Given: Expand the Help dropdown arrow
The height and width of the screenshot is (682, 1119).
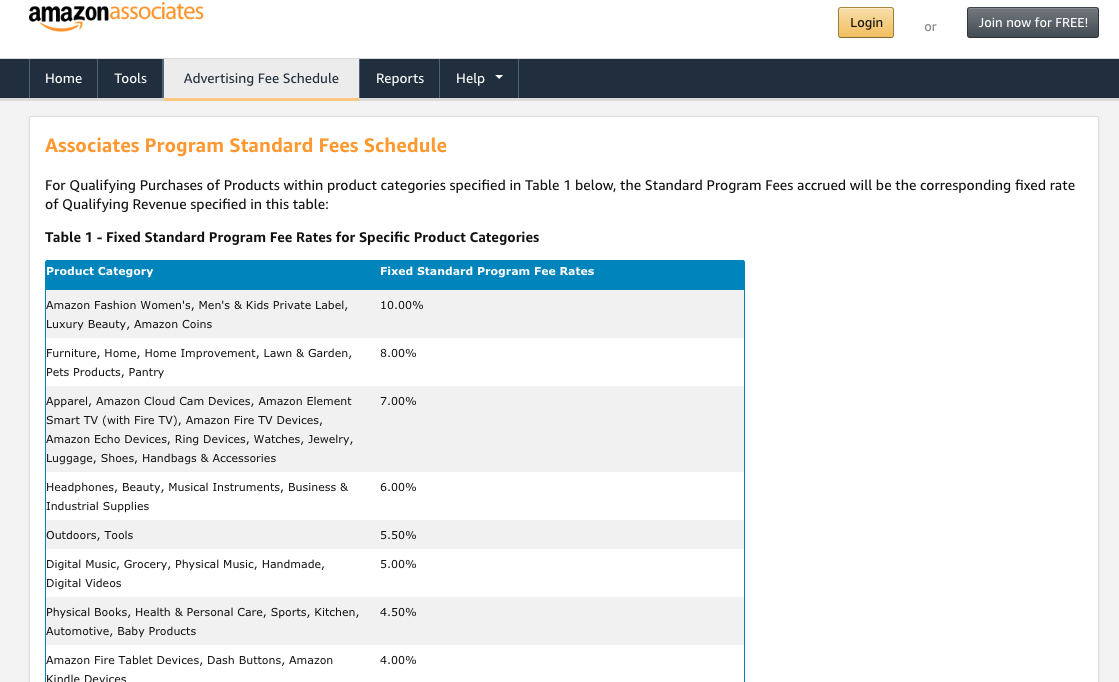Looking at the screenshot, I should 499,77.
